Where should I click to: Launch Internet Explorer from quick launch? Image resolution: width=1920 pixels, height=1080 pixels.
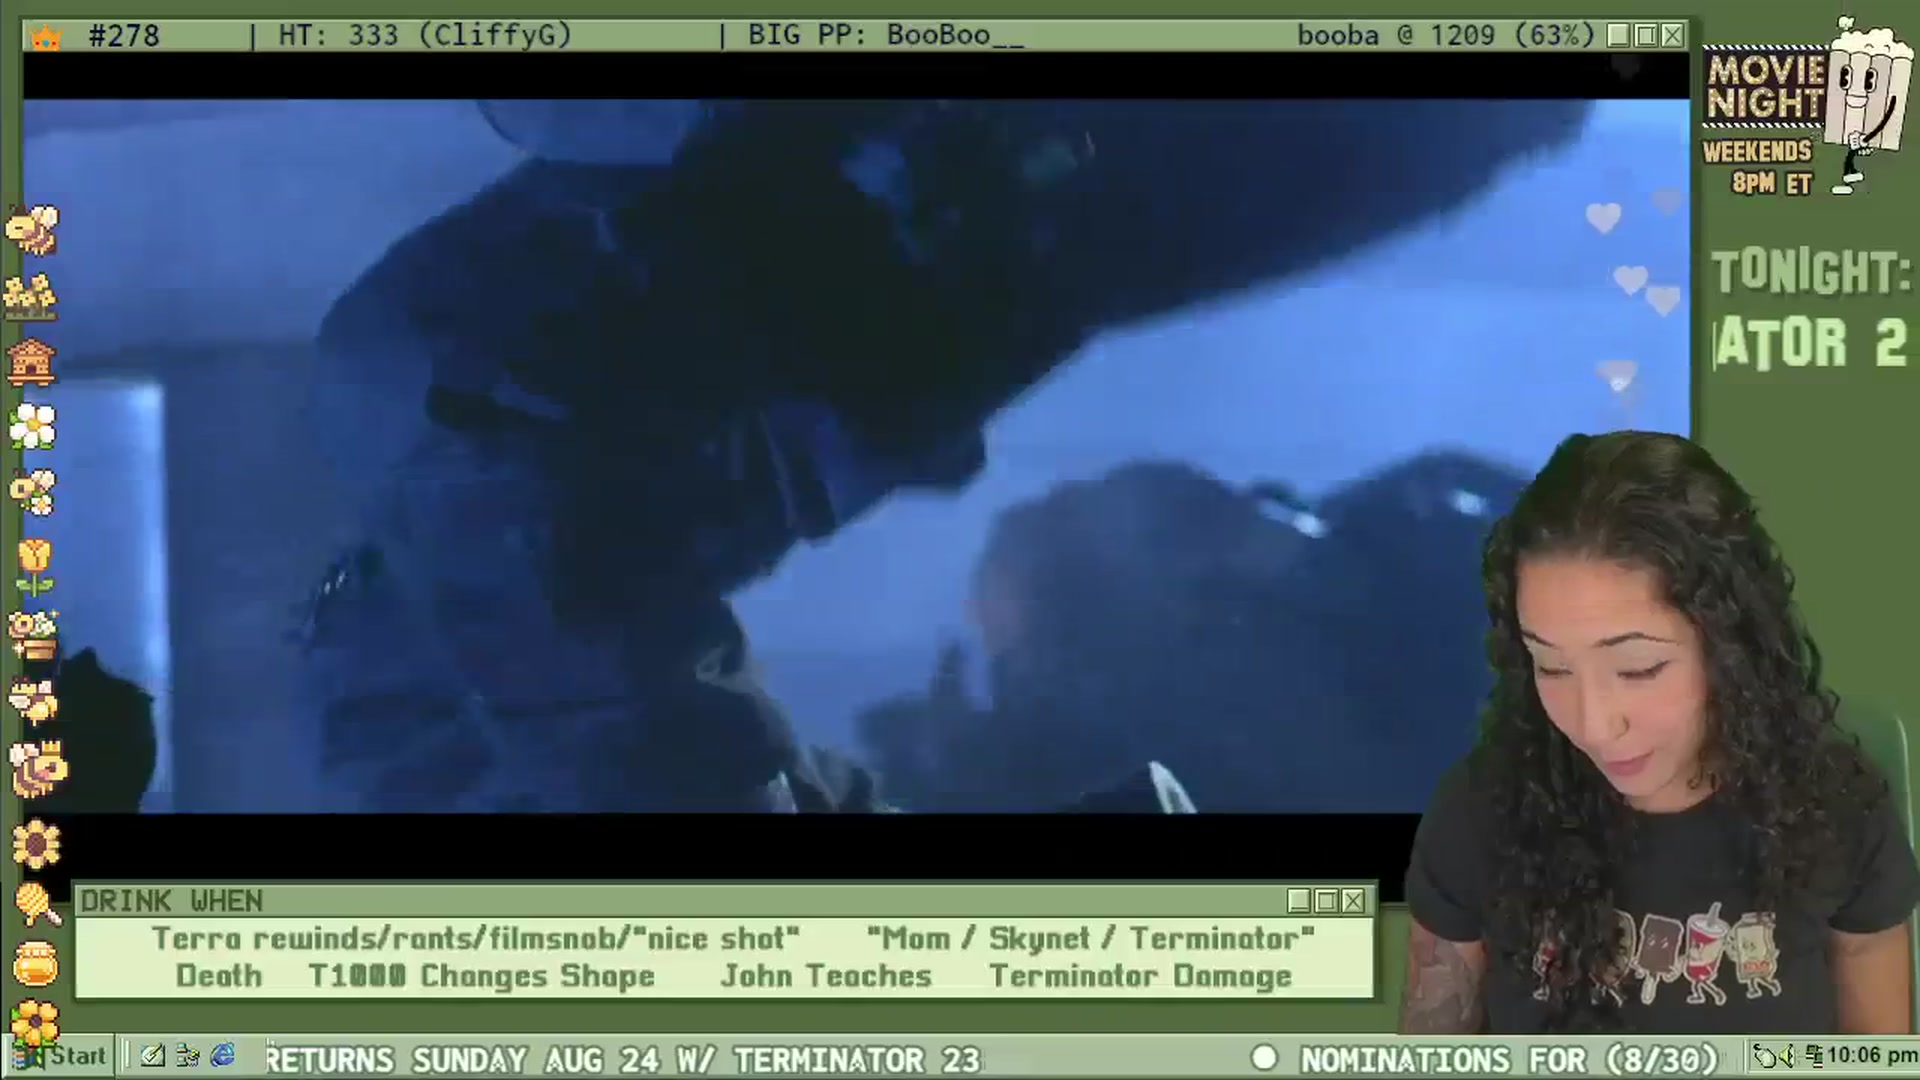pos(222,1056)
